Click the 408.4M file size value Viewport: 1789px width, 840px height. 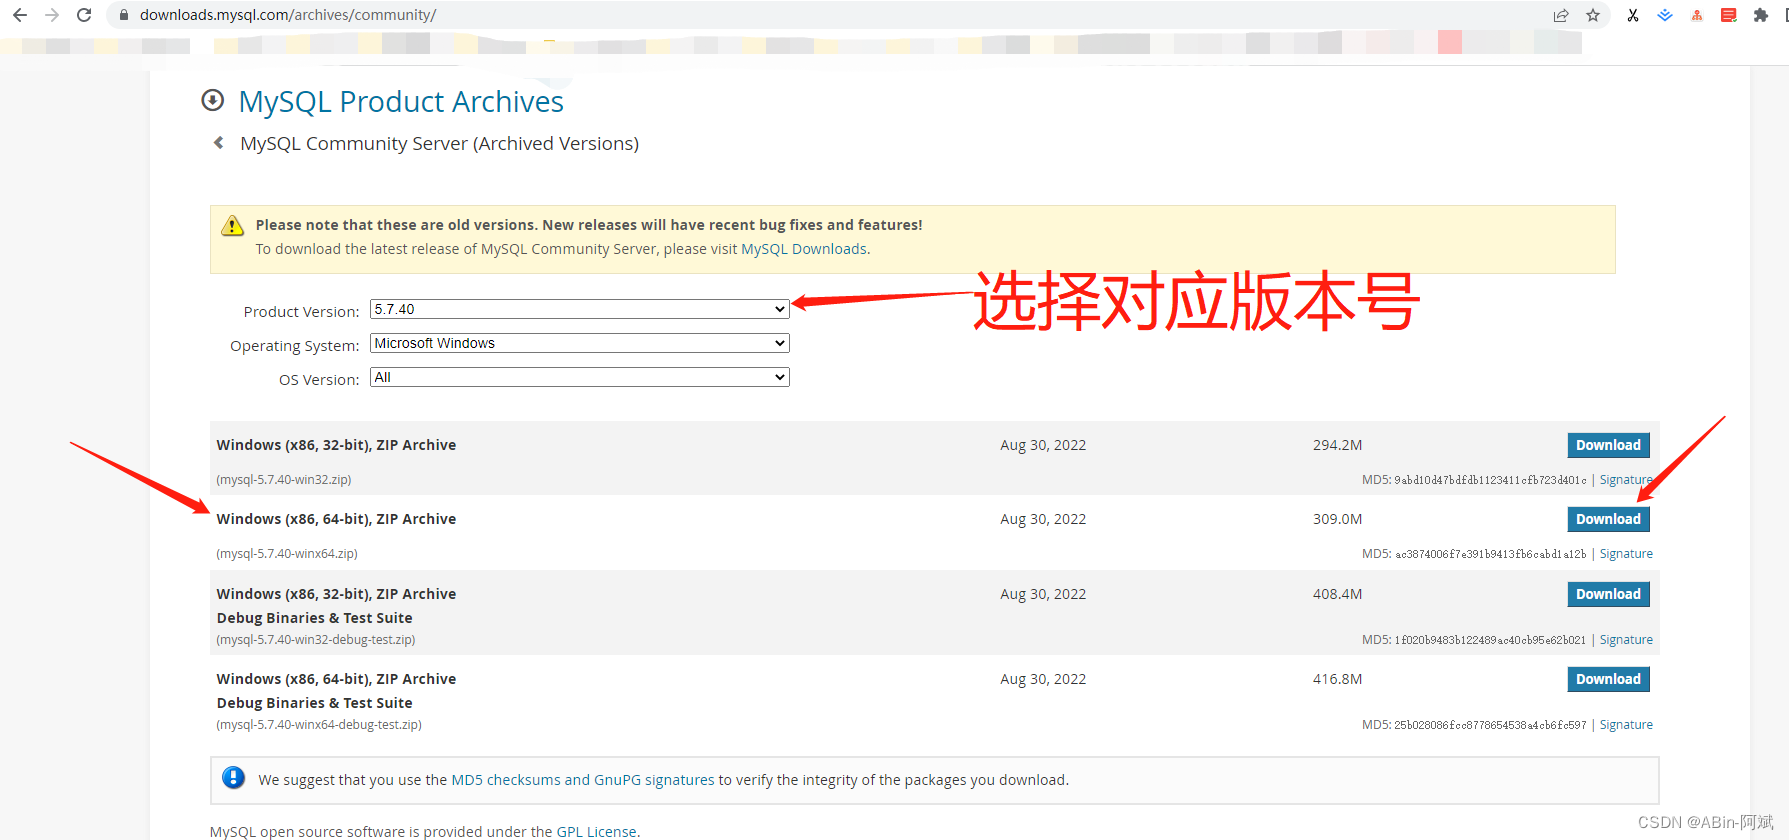tap(1337, 594)
